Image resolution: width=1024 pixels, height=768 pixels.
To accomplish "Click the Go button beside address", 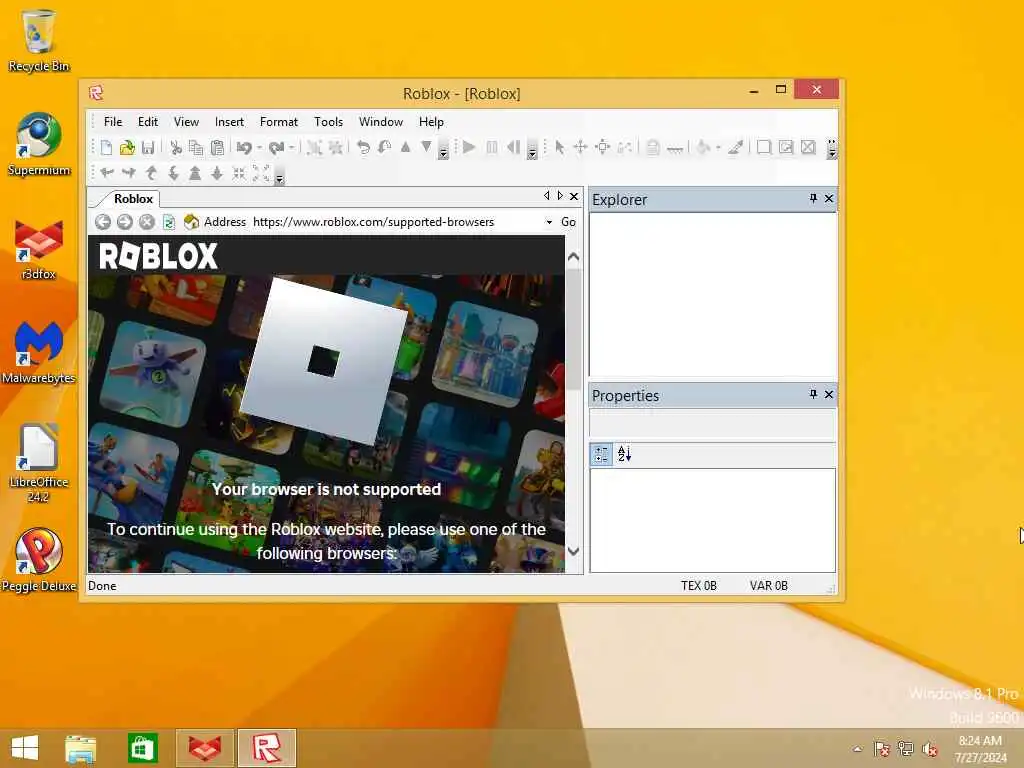I will pyautogui.click(x=568, y=222).
